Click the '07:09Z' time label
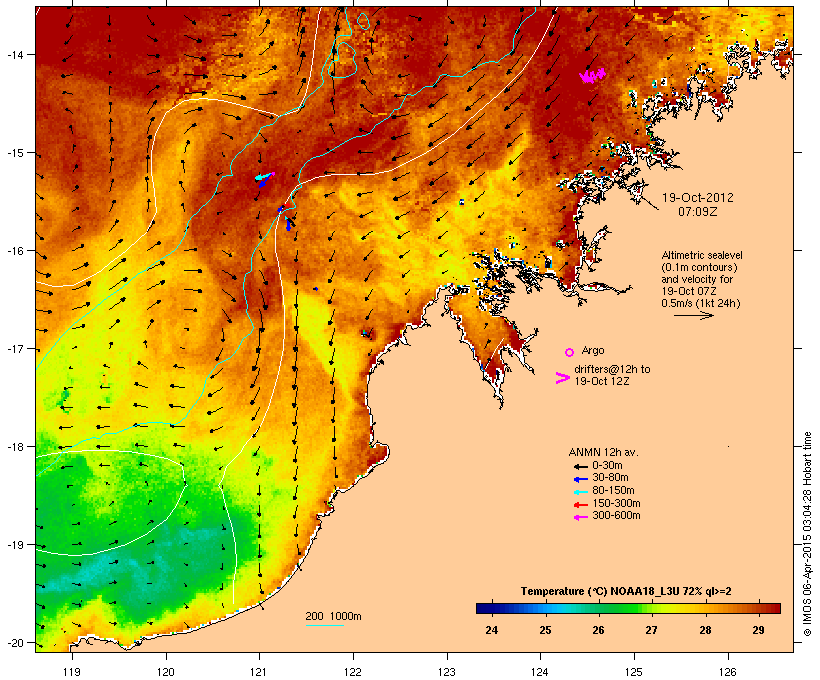This screenshot has height=680, width=820. pyautogui.click(x=698, y=212)
